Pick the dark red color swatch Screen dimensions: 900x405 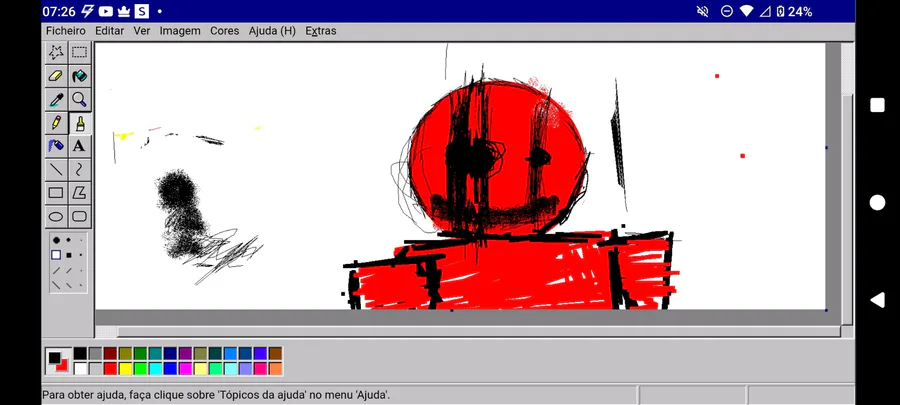[x=110, y=353]
